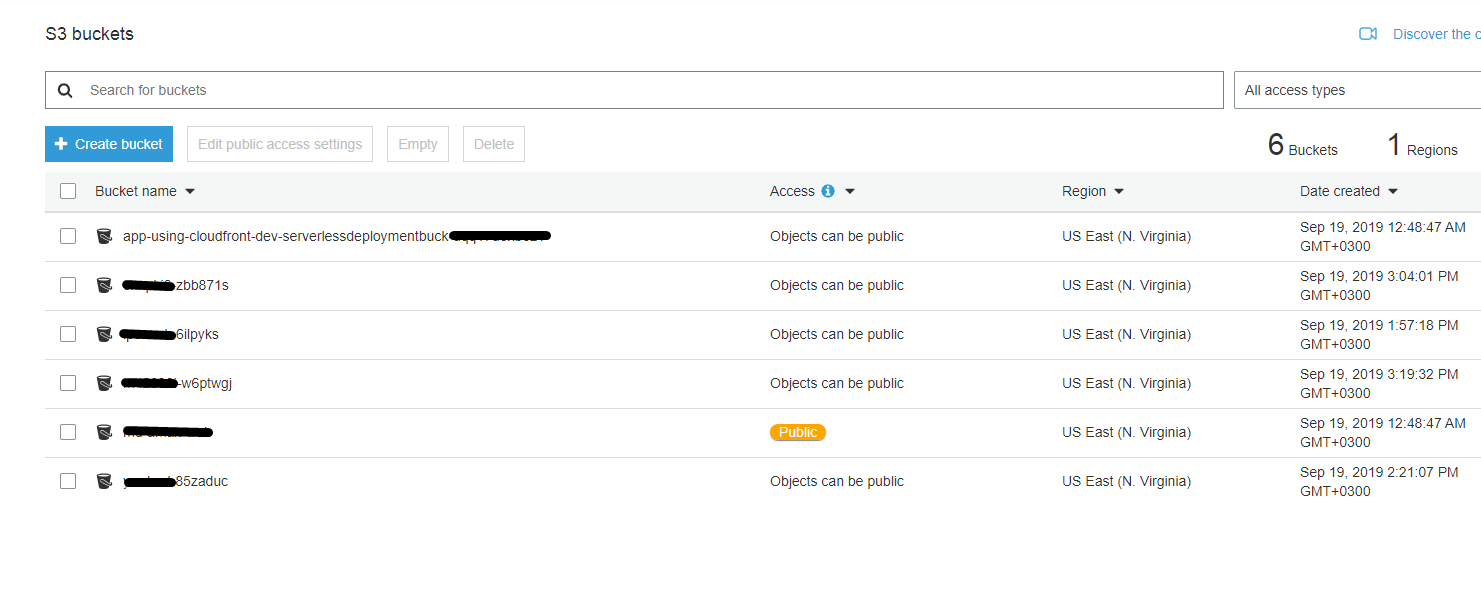Open bucket ending in w6ptwgj

pyautogui.click(x=177, y=383)
